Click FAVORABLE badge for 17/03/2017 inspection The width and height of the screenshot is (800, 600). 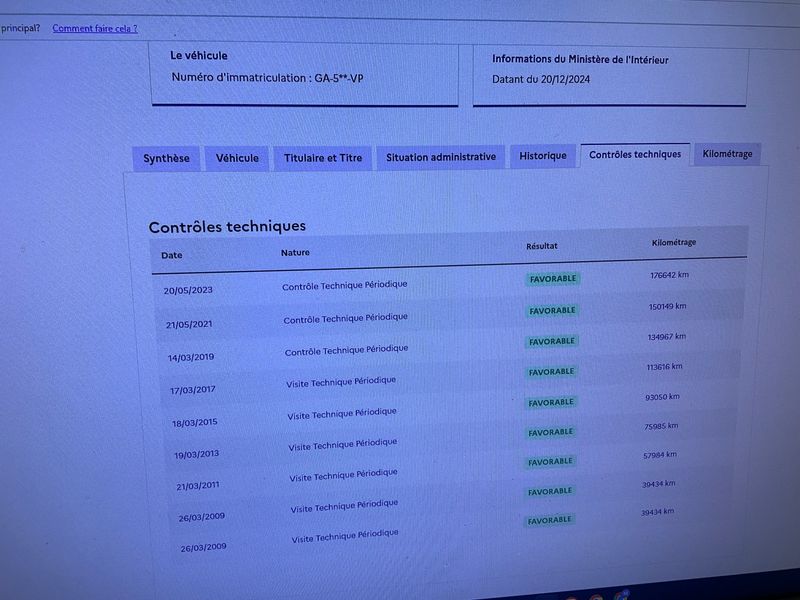click(551, 372)
